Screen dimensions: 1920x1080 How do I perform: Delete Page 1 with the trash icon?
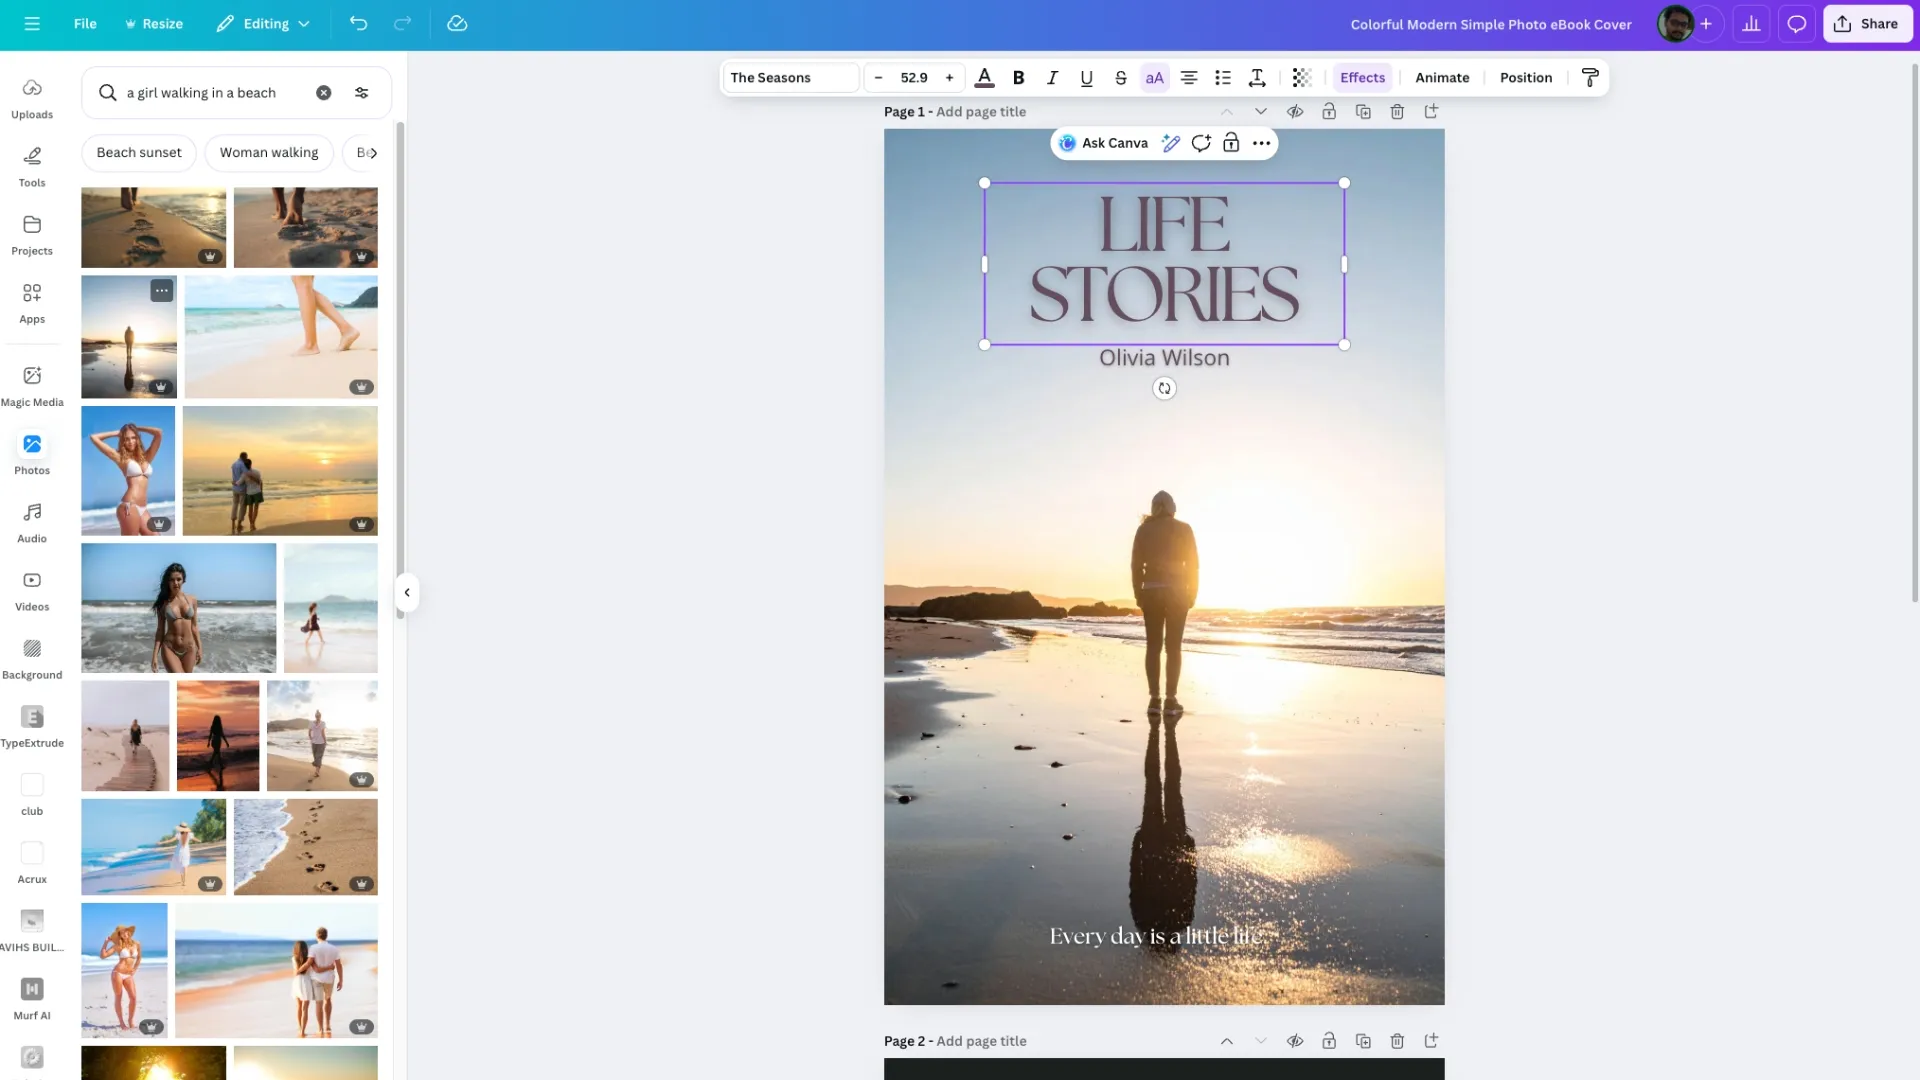[x=1397, y=112]
